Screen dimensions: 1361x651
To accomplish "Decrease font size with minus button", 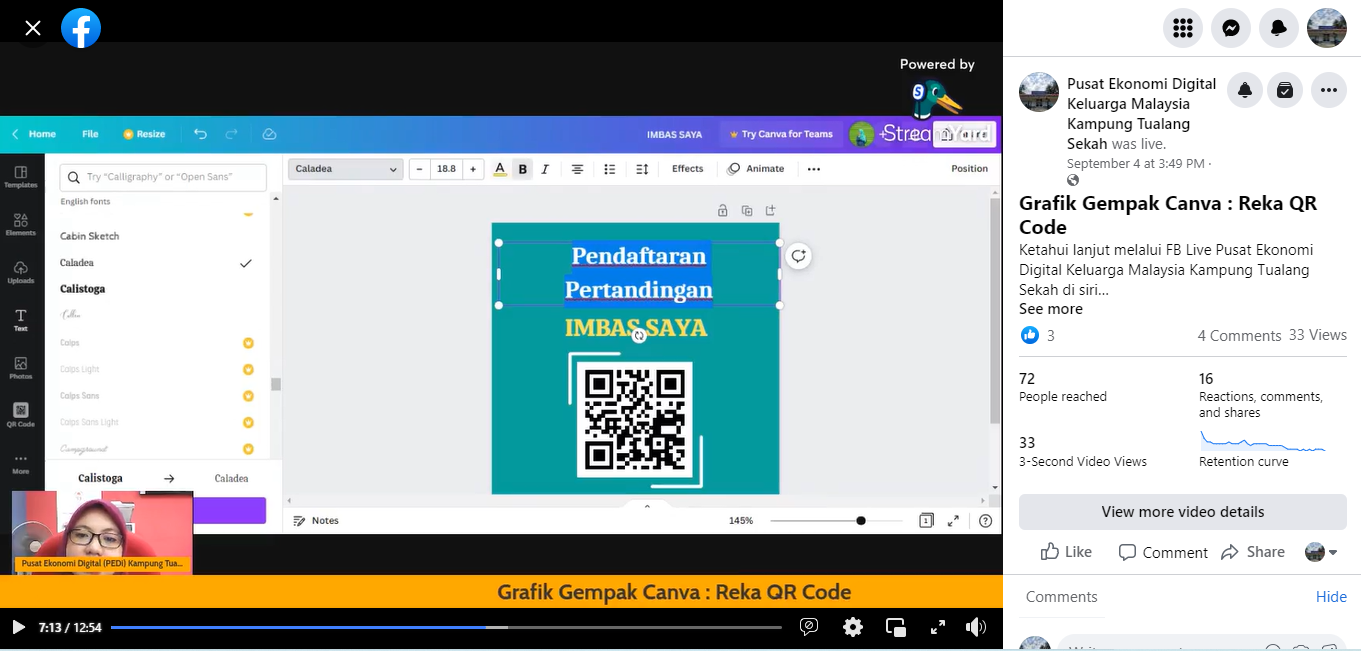I will [x=420, y=169].
